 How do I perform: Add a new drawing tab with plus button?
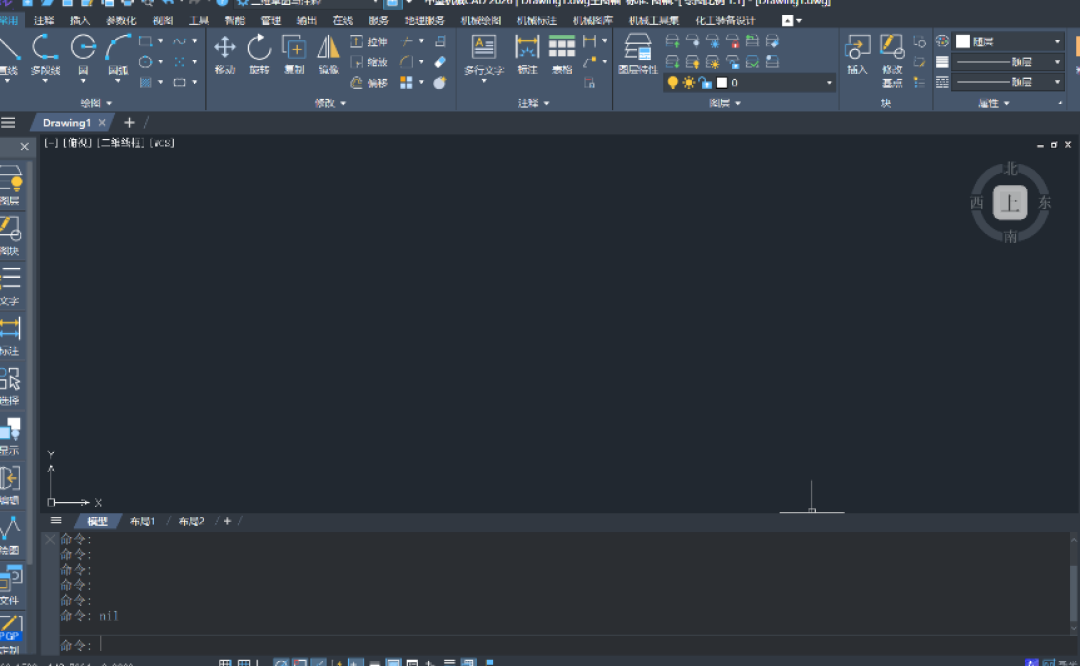129,123
